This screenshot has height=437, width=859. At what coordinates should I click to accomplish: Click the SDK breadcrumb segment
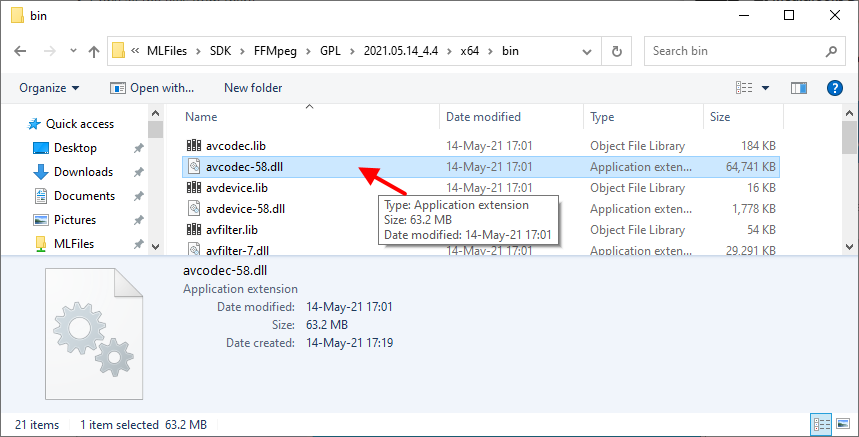tap(220, 51)
